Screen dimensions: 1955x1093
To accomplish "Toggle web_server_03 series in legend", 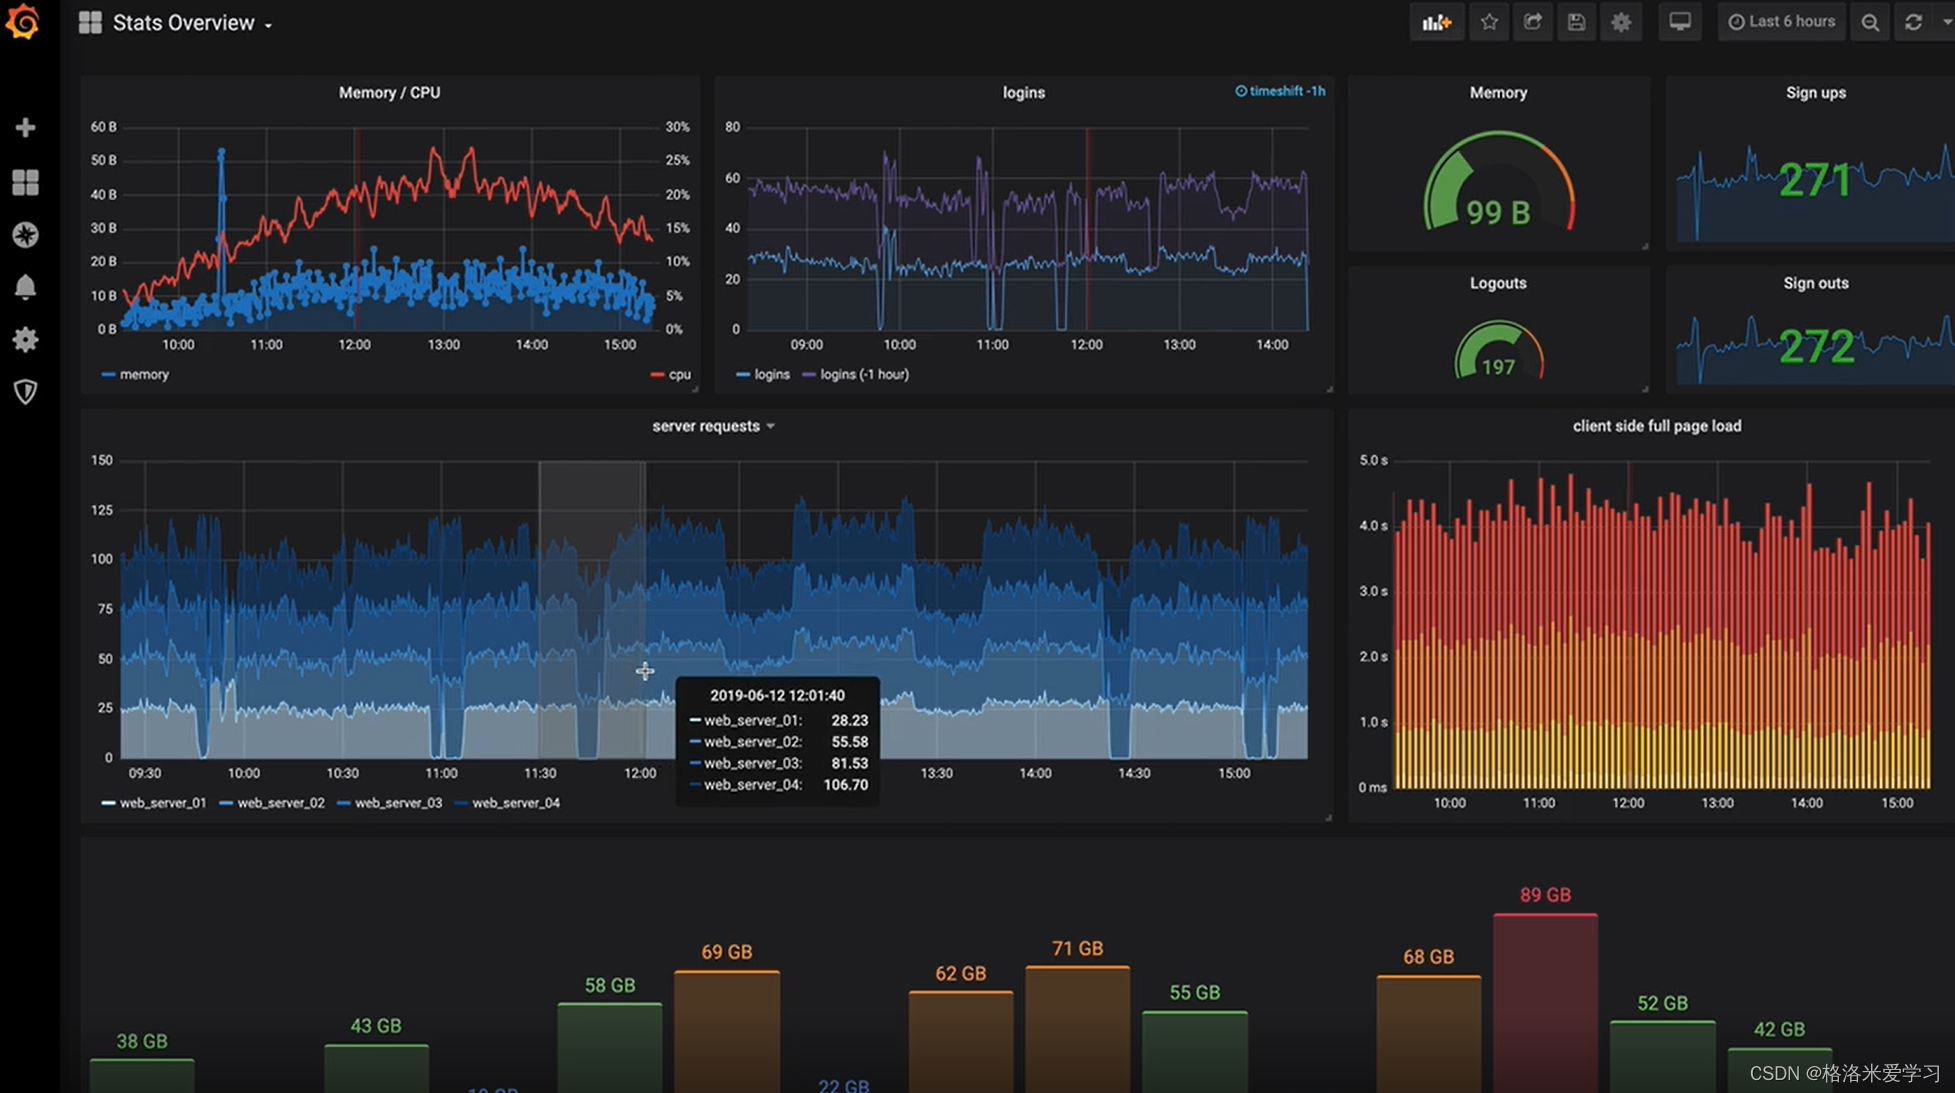I will (x=390, y=803).
